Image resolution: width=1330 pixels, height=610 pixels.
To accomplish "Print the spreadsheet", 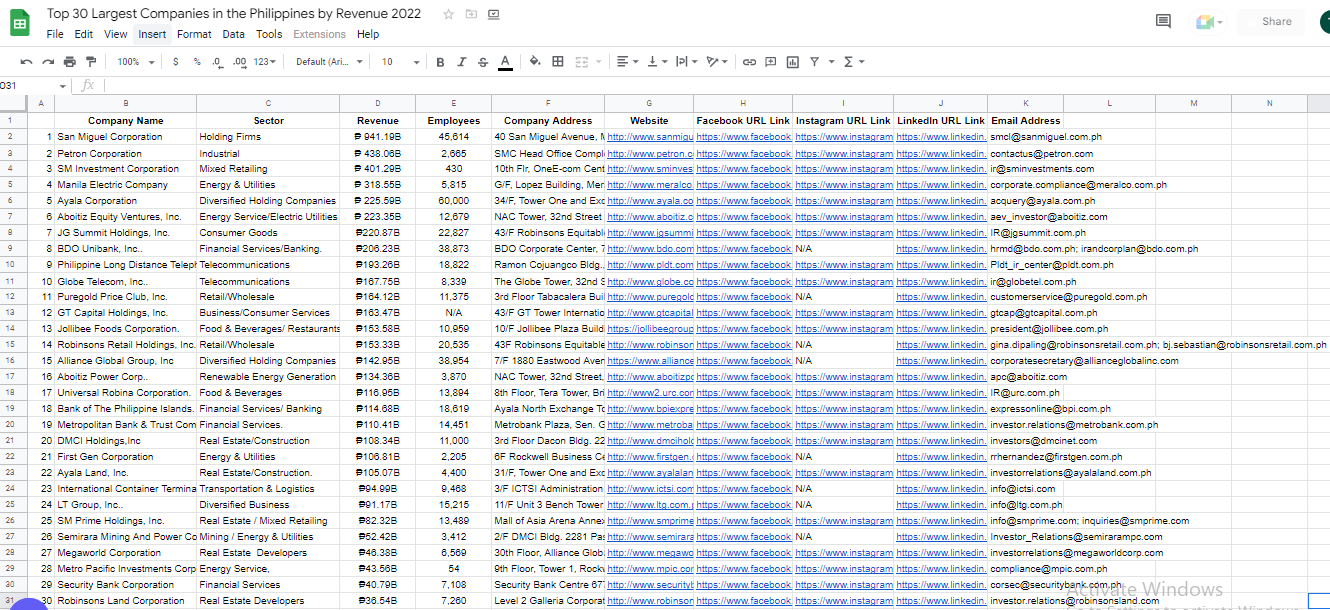I will [70, 62].
